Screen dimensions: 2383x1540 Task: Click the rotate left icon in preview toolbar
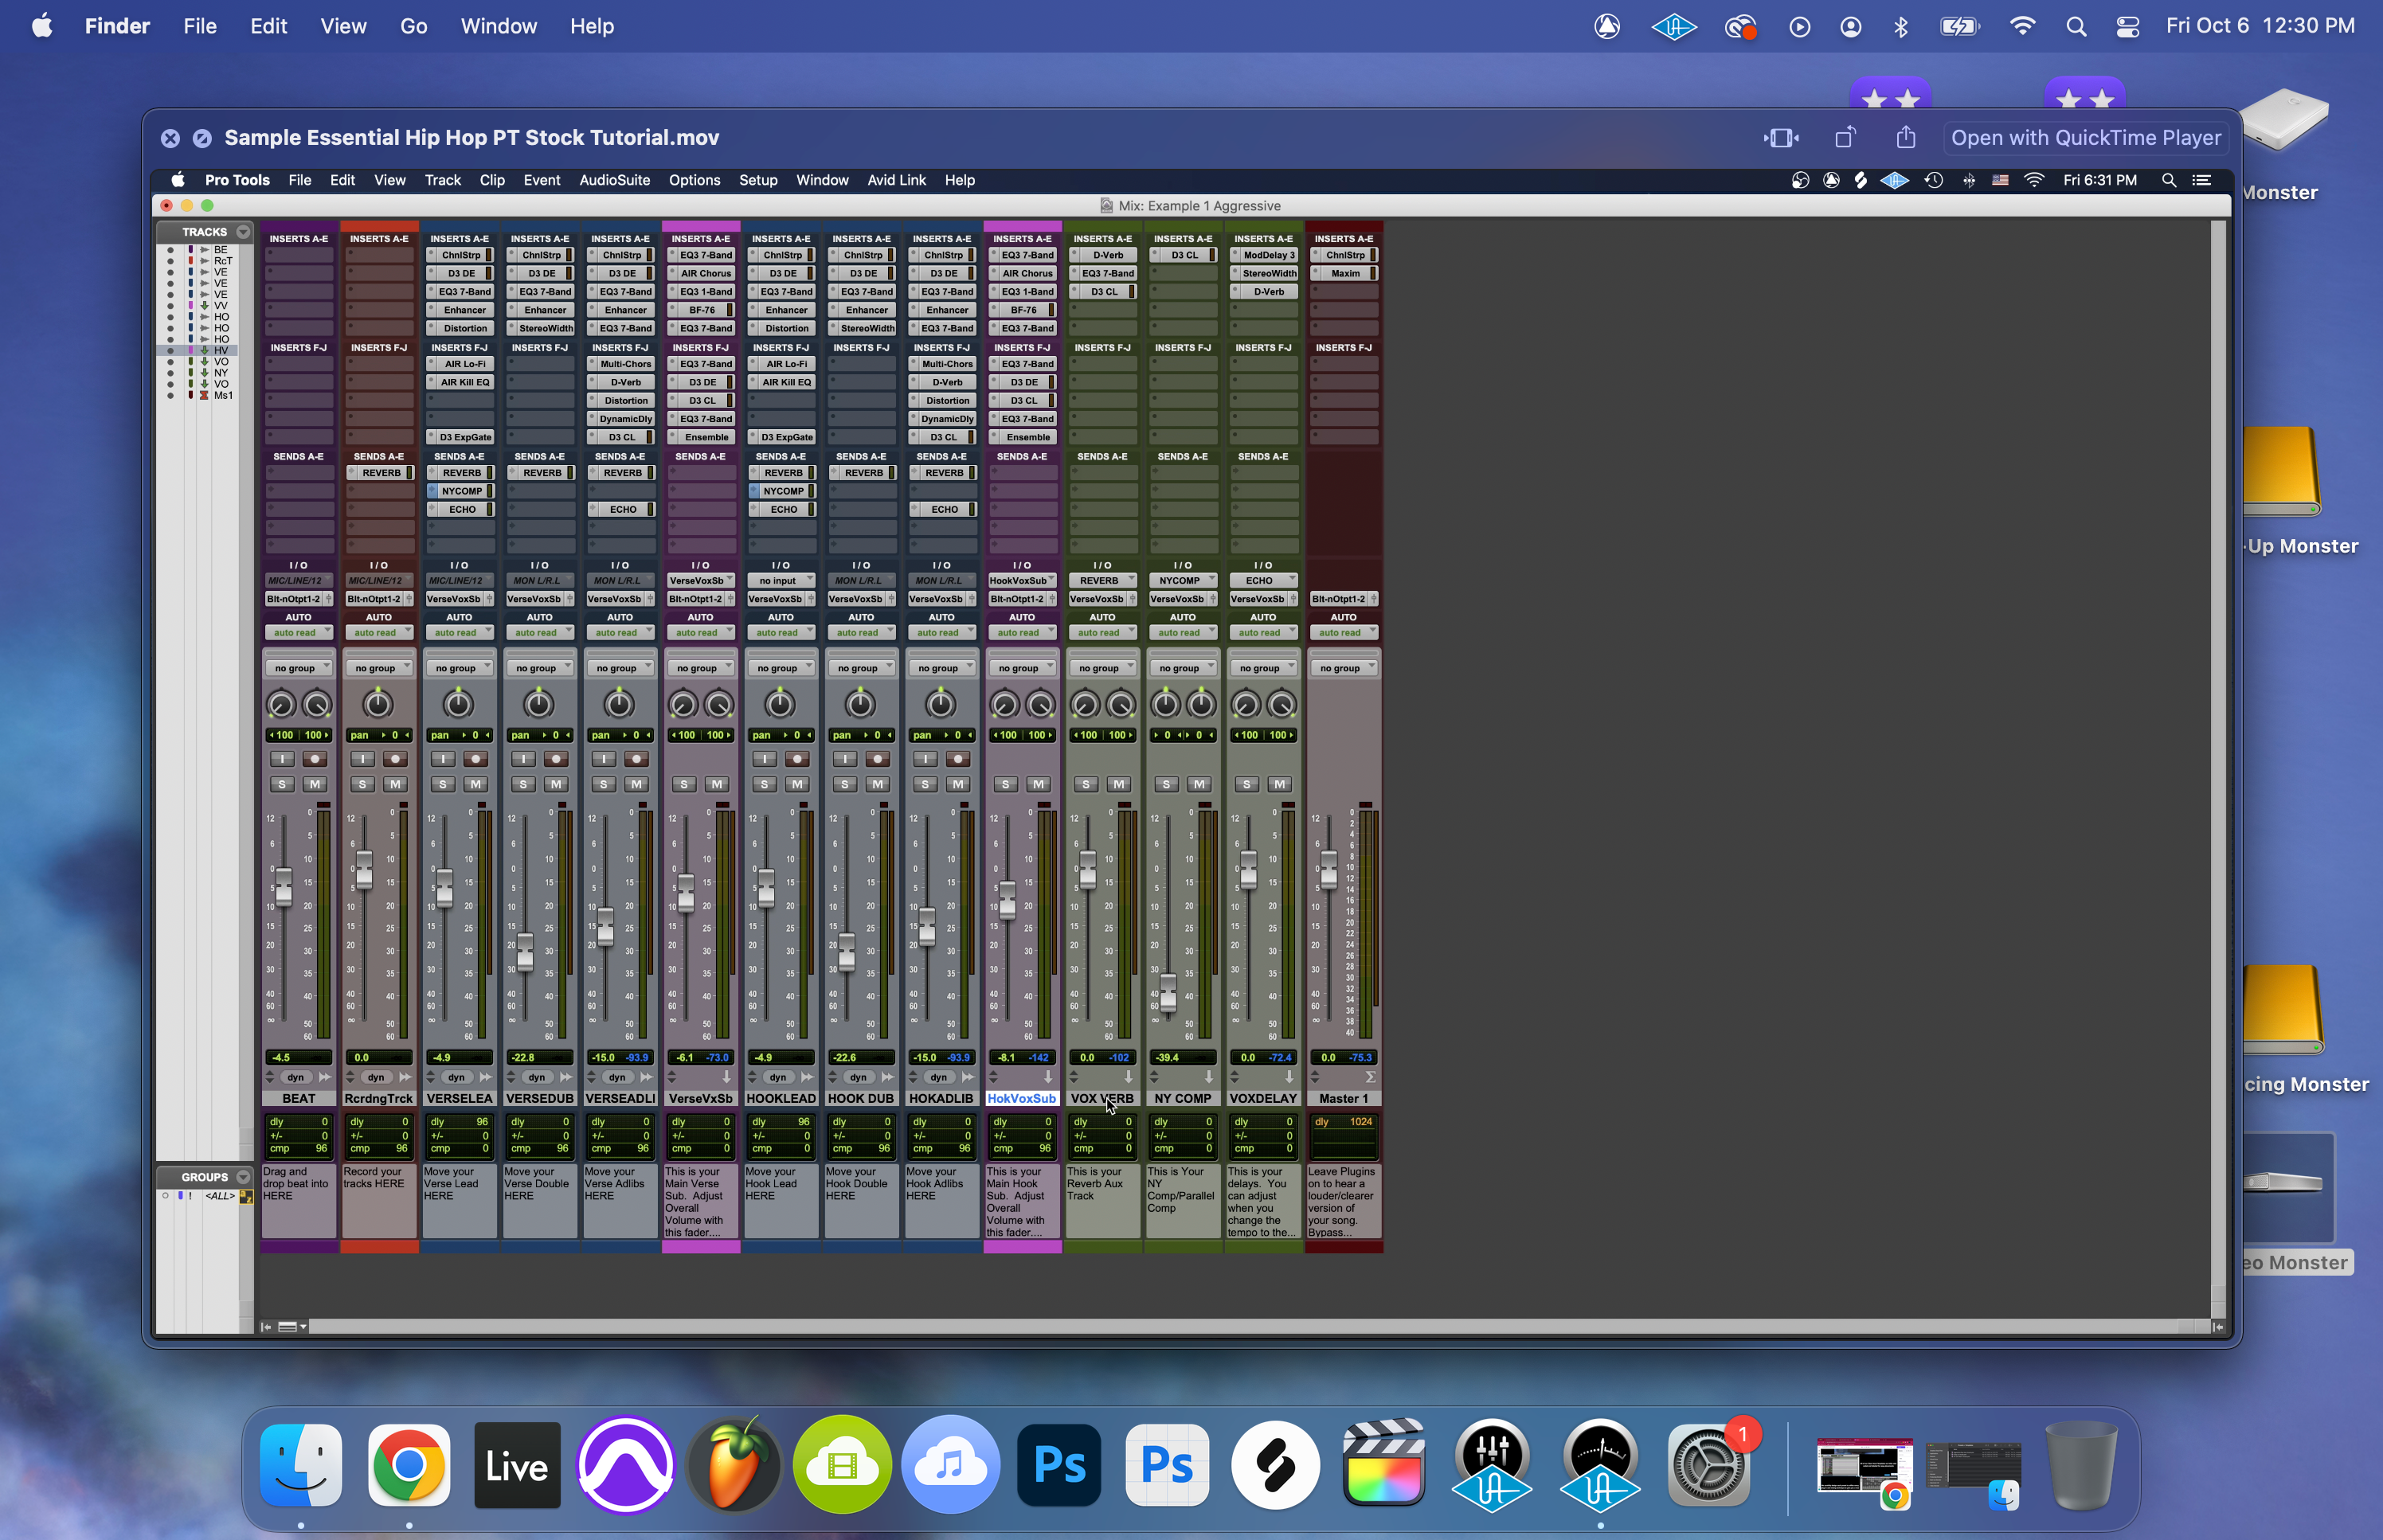(1845, 138)
